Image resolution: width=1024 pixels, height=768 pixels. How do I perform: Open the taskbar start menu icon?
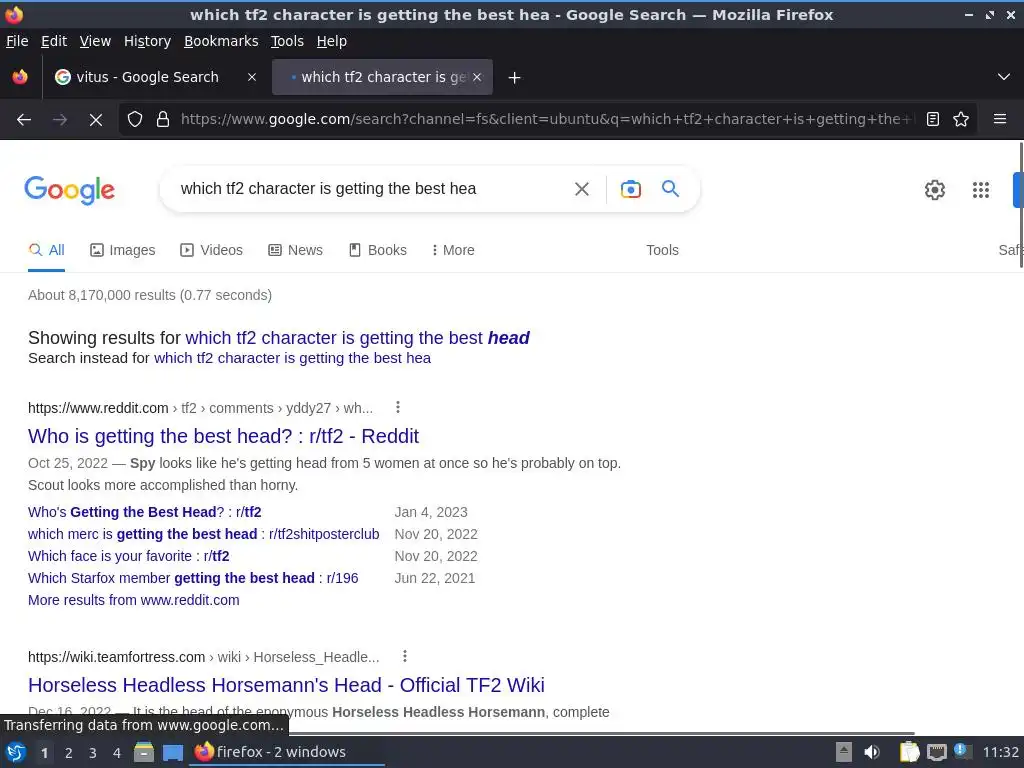16,752
